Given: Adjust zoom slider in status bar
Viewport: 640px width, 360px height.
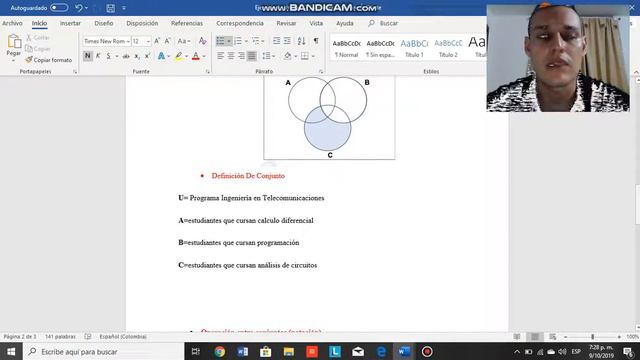Looking at the screenshot, I should click(592, 337).
